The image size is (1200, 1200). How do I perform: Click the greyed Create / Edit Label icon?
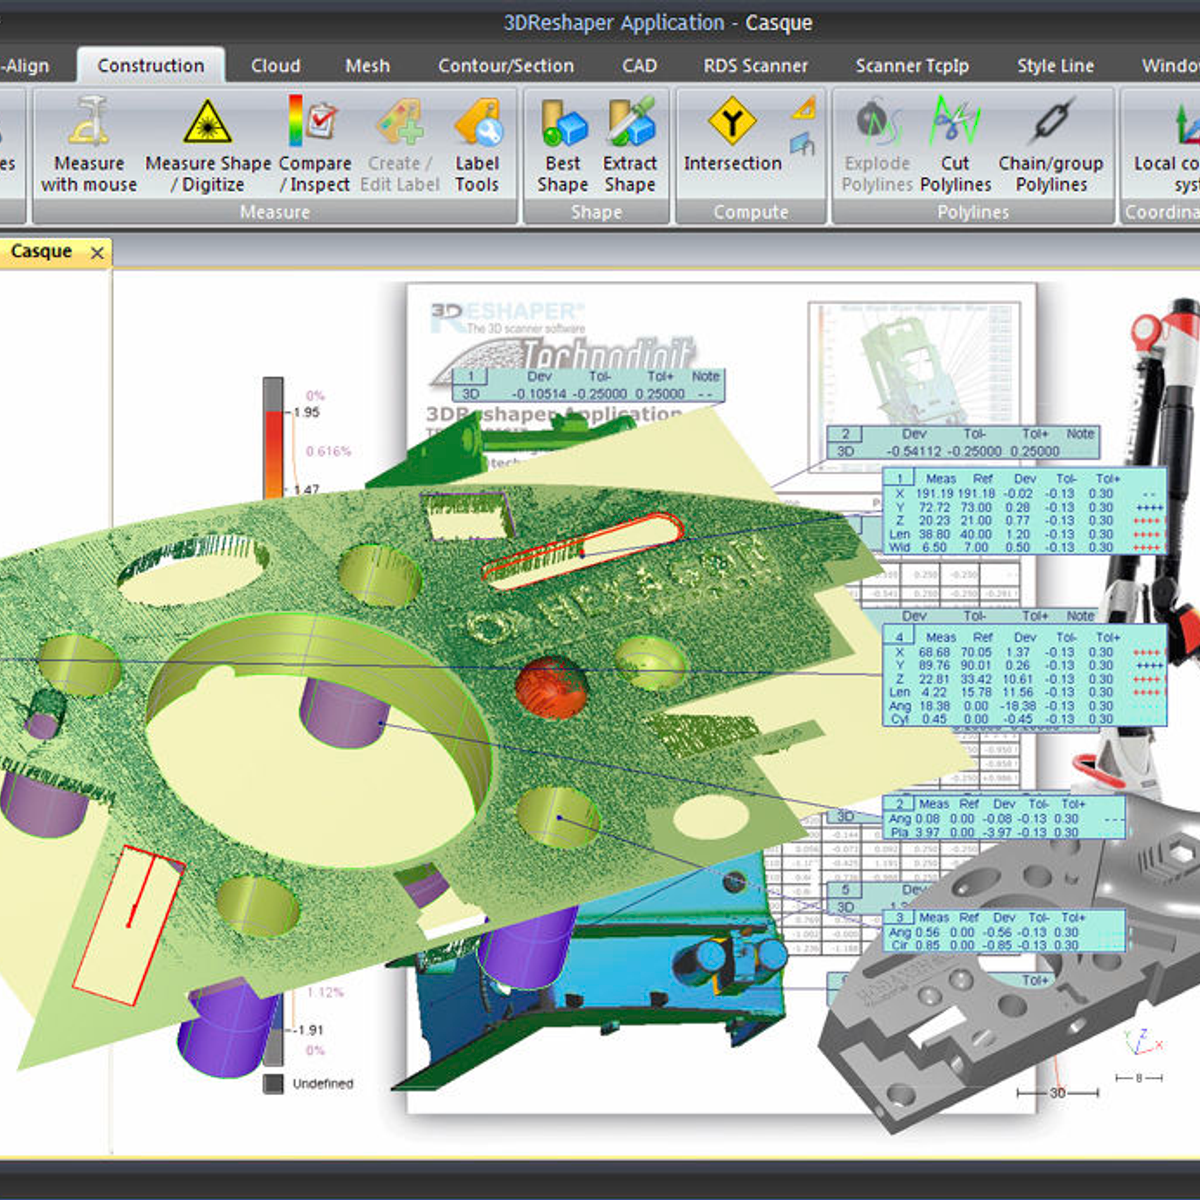pyautogui.click(x=400, y=145)
